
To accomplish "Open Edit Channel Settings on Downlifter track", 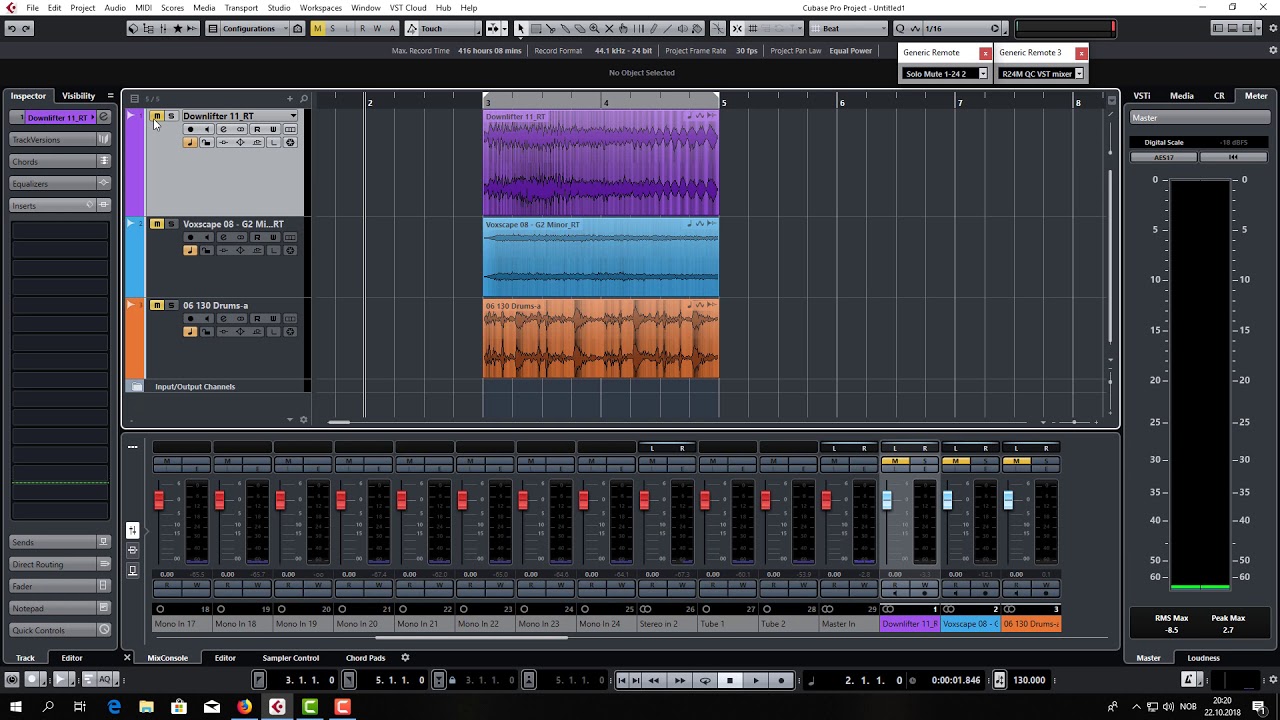I will [x=223, y=129].
